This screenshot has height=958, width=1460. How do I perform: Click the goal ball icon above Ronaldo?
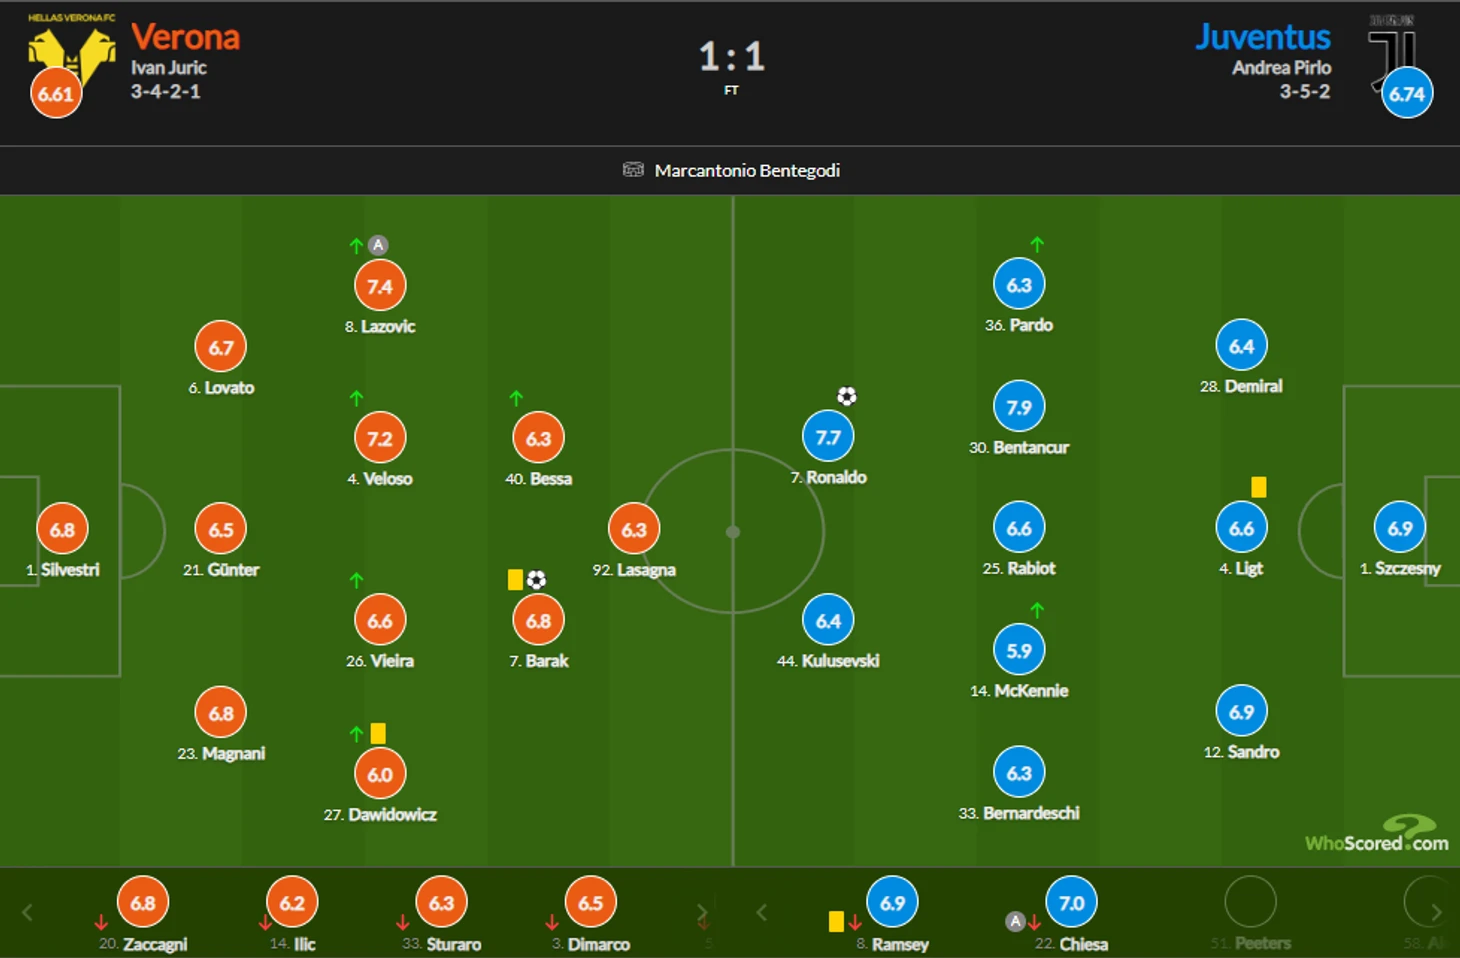tap(847, 396)
